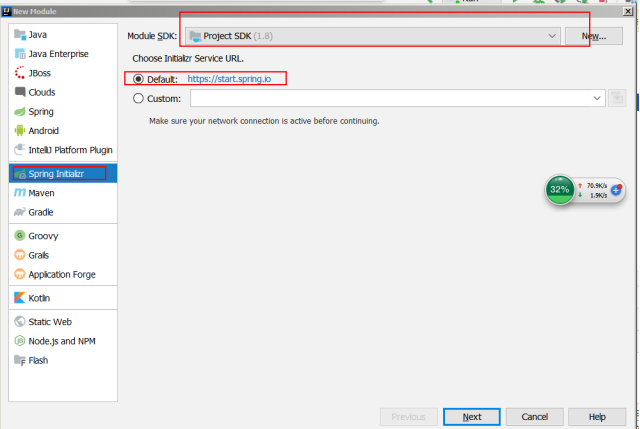Click the Spring Initializr icon
Viewport: 640px width, 429px height.
point(20,174)
